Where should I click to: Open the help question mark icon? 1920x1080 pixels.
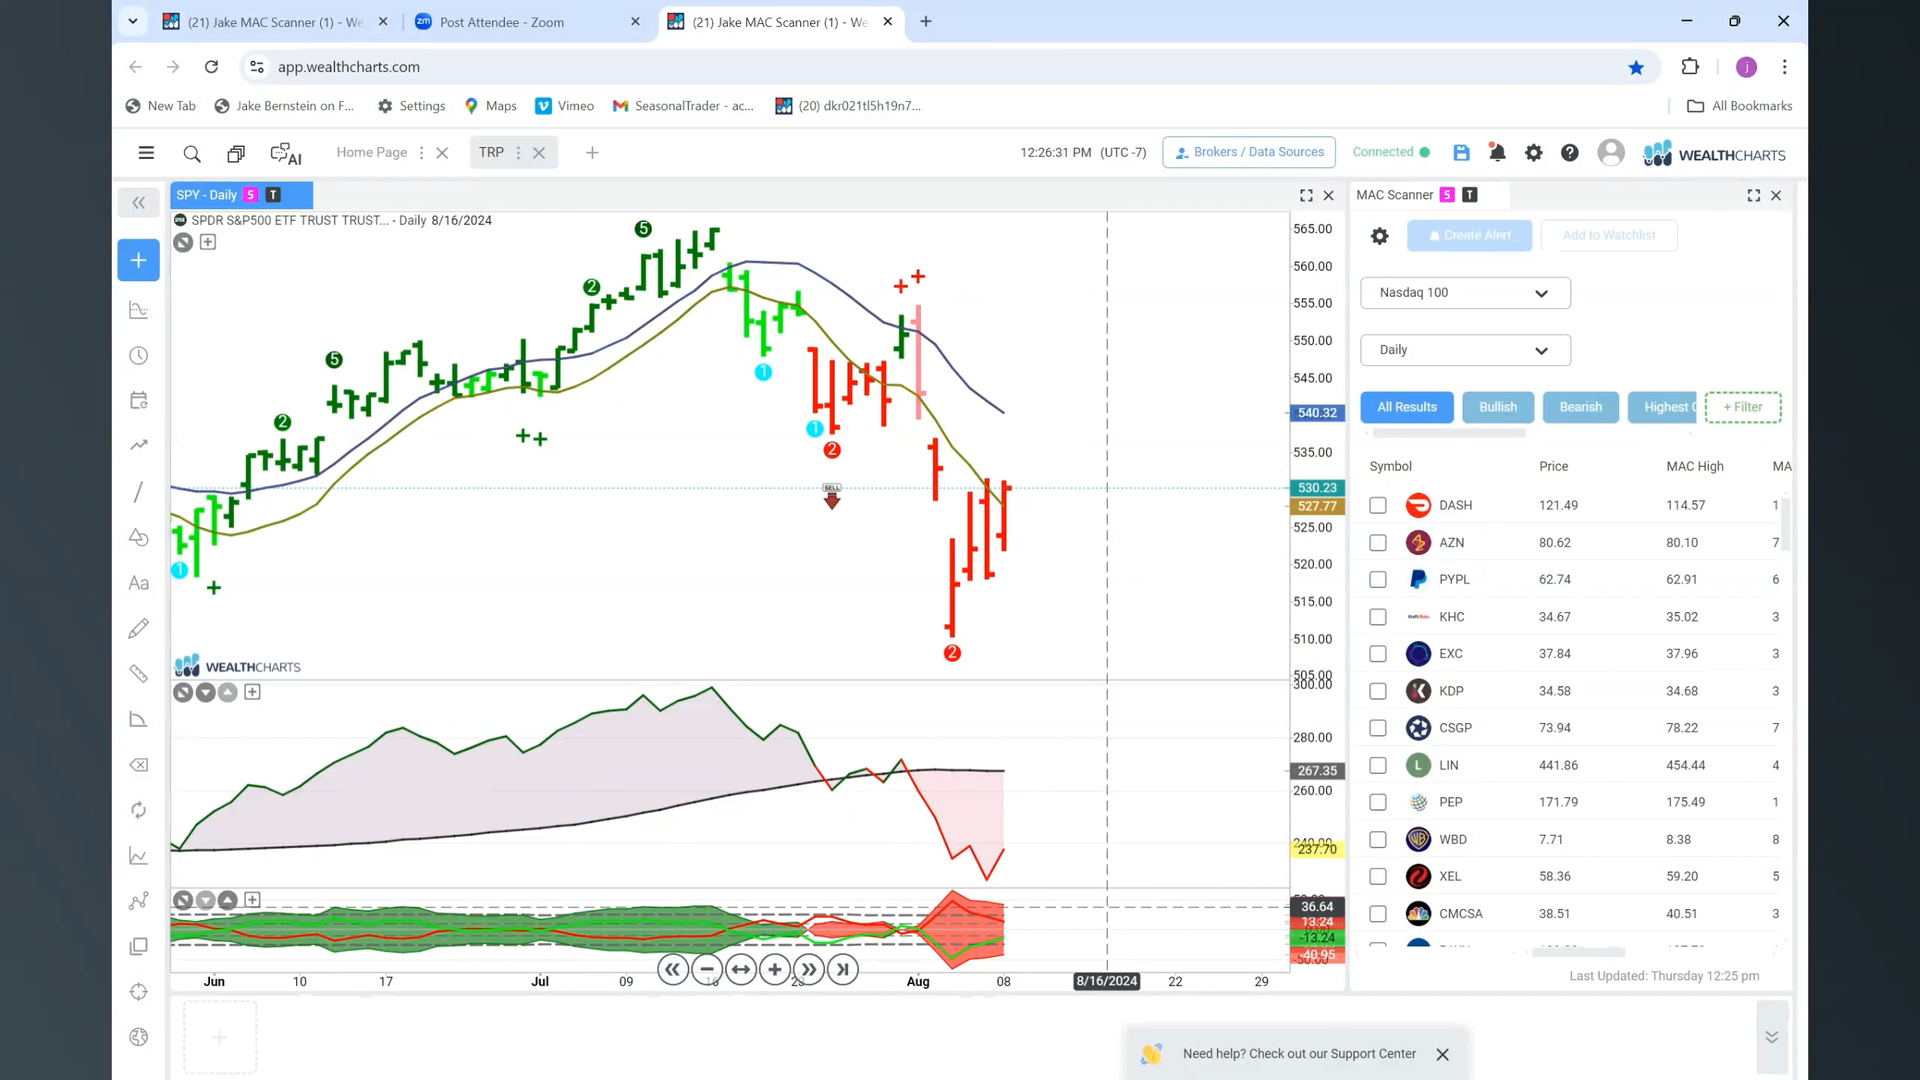(1570, 153)
